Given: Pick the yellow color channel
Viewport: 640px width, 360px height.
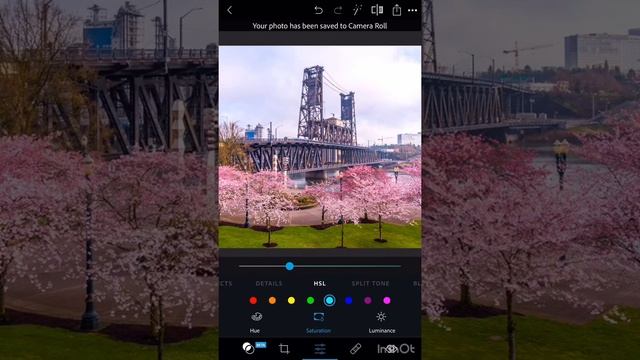Looking at the screenshot, I should [291, 300].
